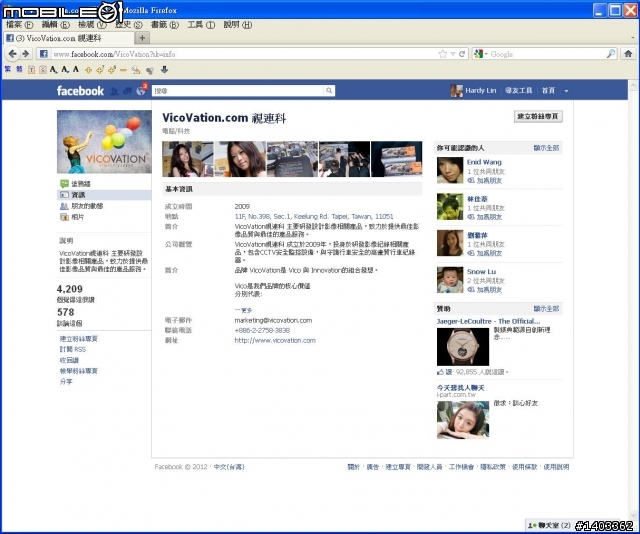Viewport: 640px width, 534px height.
Task: Click into the Facebook search field
Action: click(x=238, y=91)
